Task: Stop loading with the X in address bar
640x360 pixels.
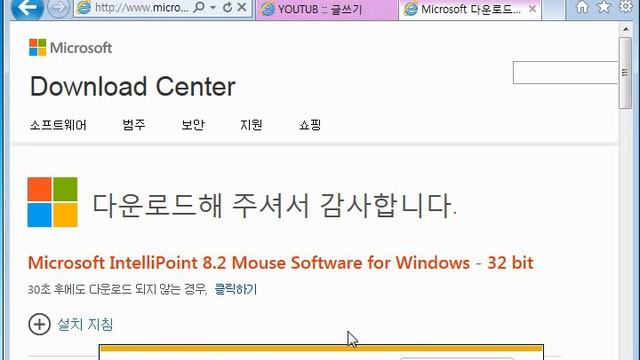Action: [x=242, y=7]
